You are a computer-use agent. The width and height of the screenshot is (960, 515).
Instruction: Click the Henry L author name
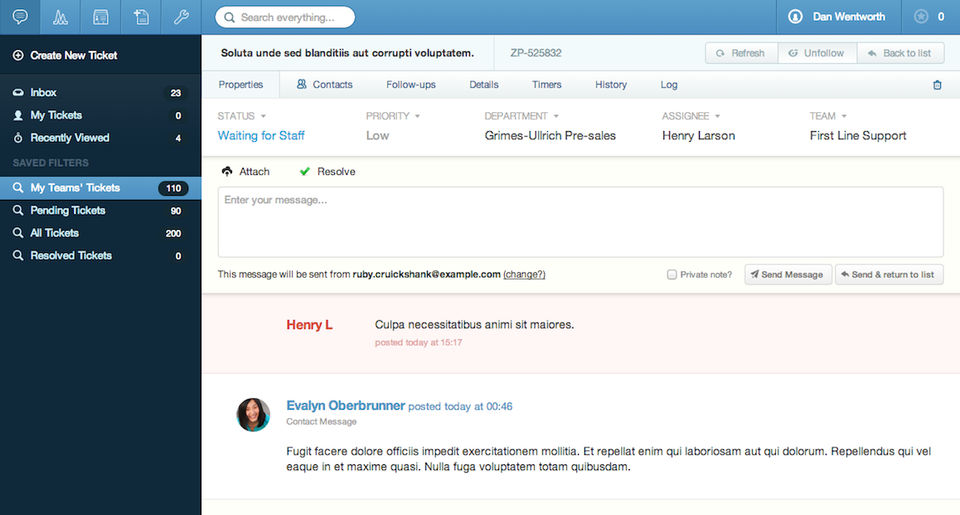pos(309,325)
